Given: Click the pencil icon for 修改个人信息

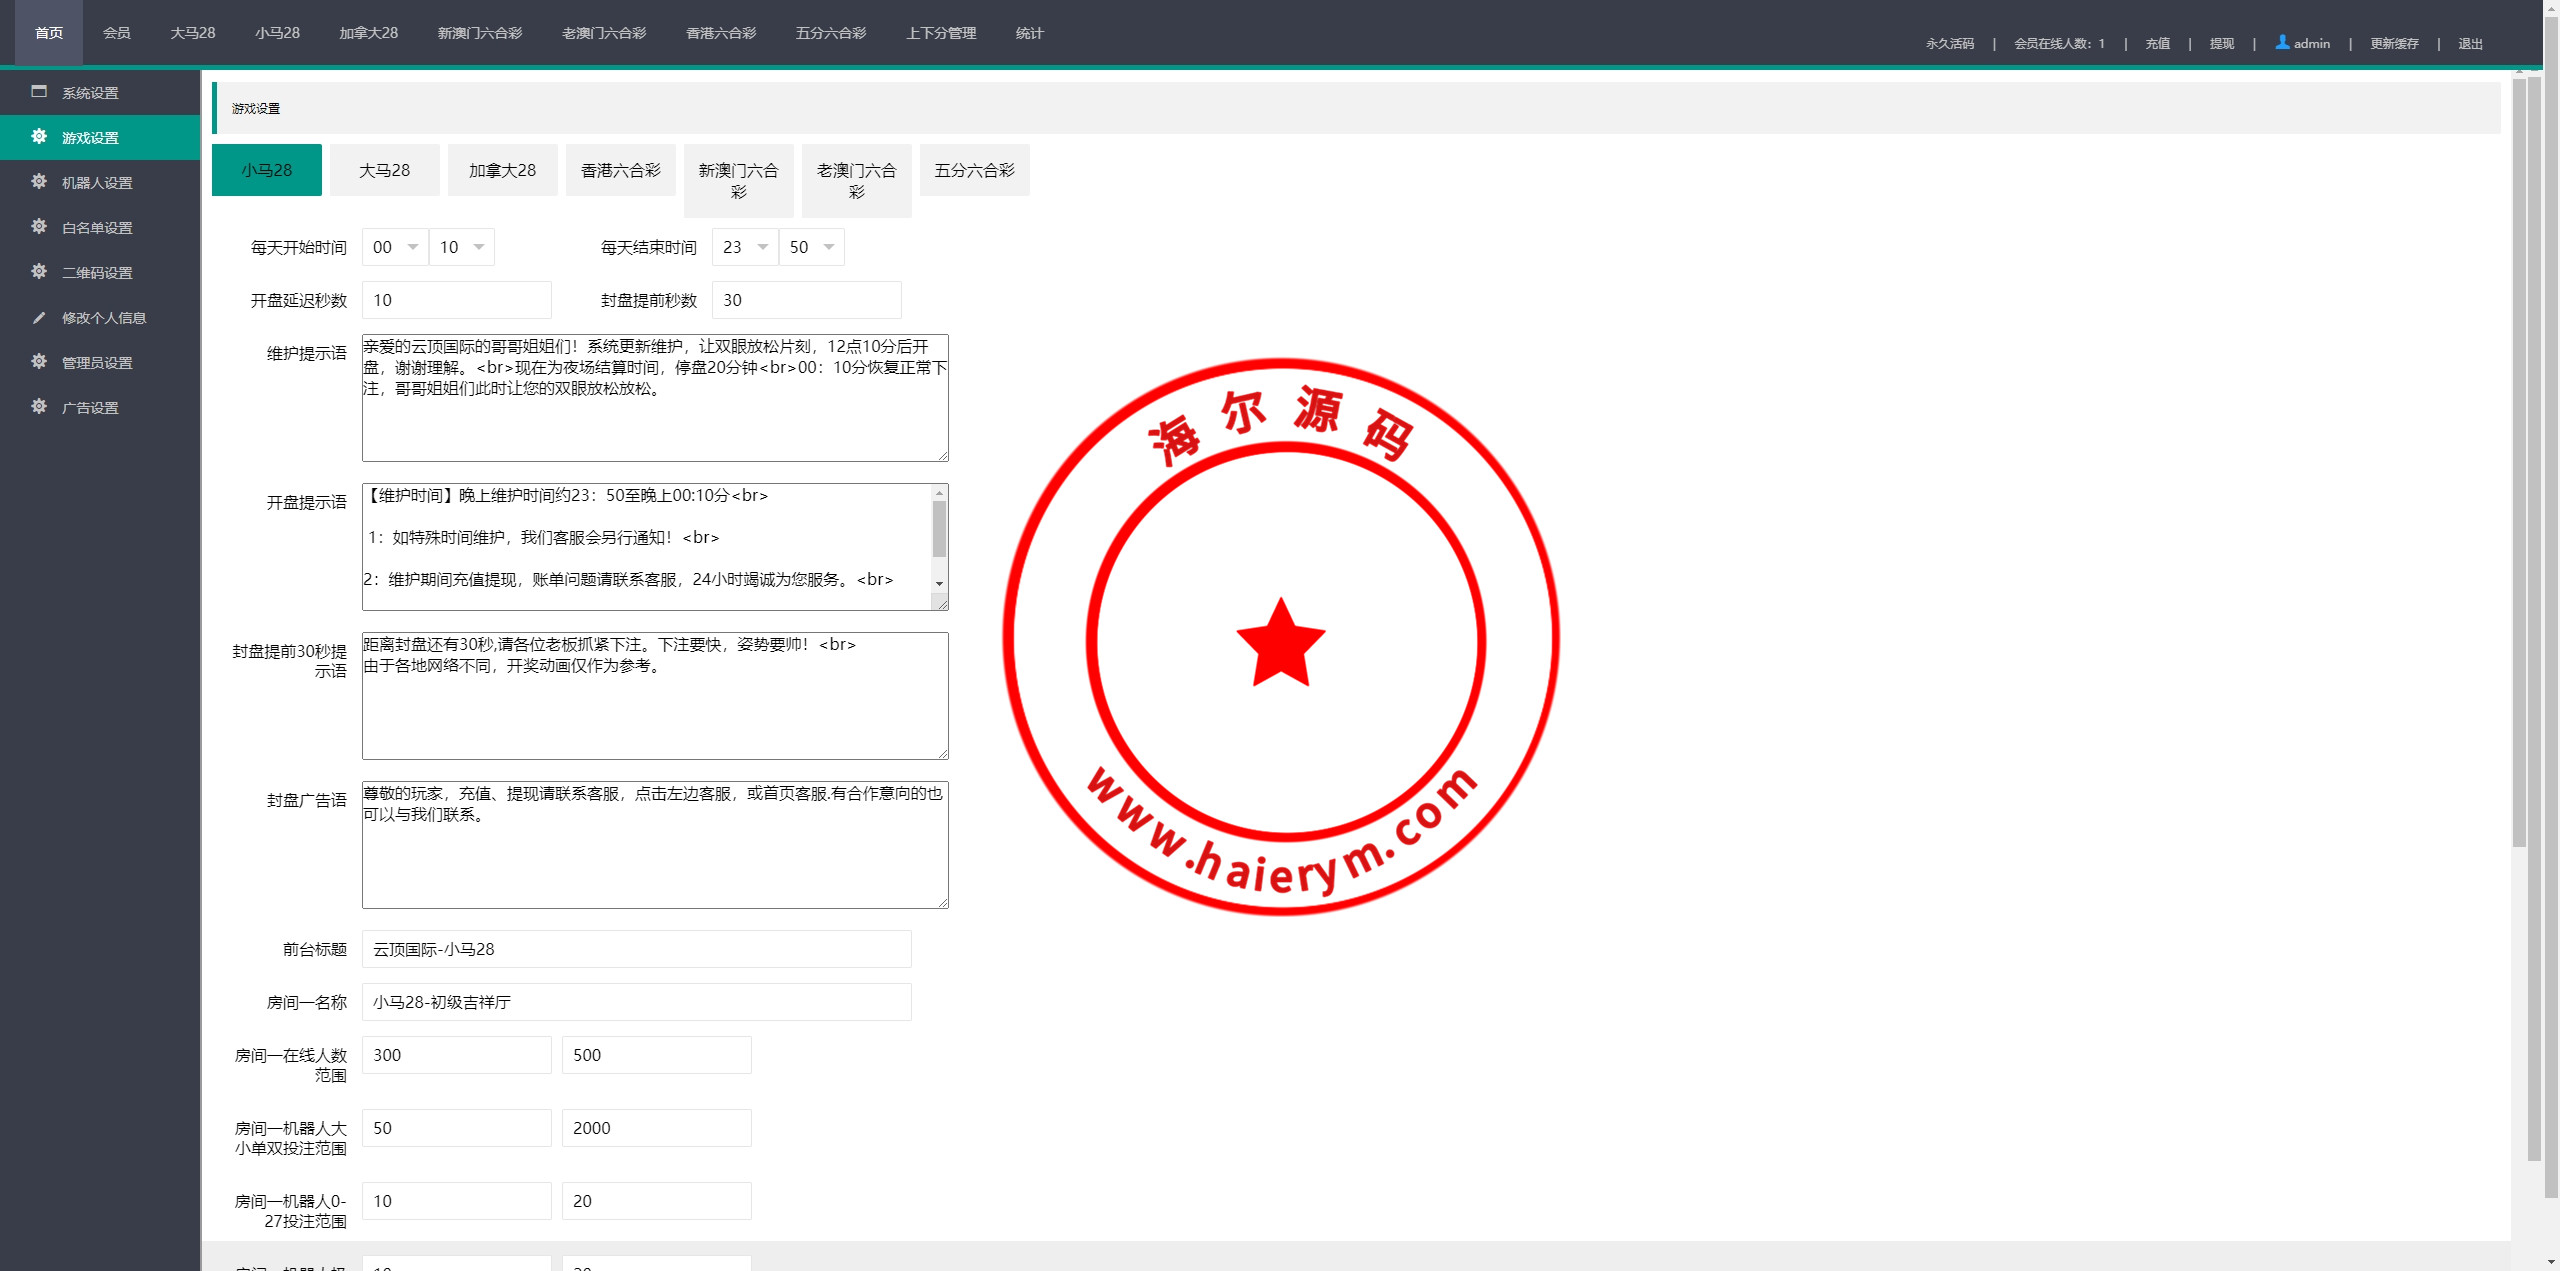Looking at the screenshot, I should (x=39, y=317).
